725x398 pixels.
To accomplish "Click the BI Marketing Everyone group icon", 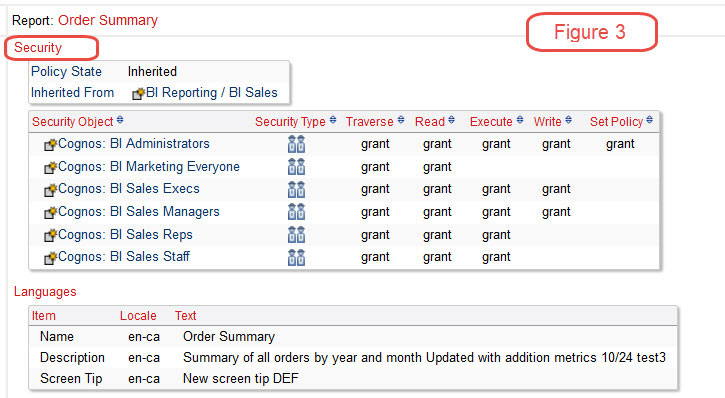I will point(296,166).
